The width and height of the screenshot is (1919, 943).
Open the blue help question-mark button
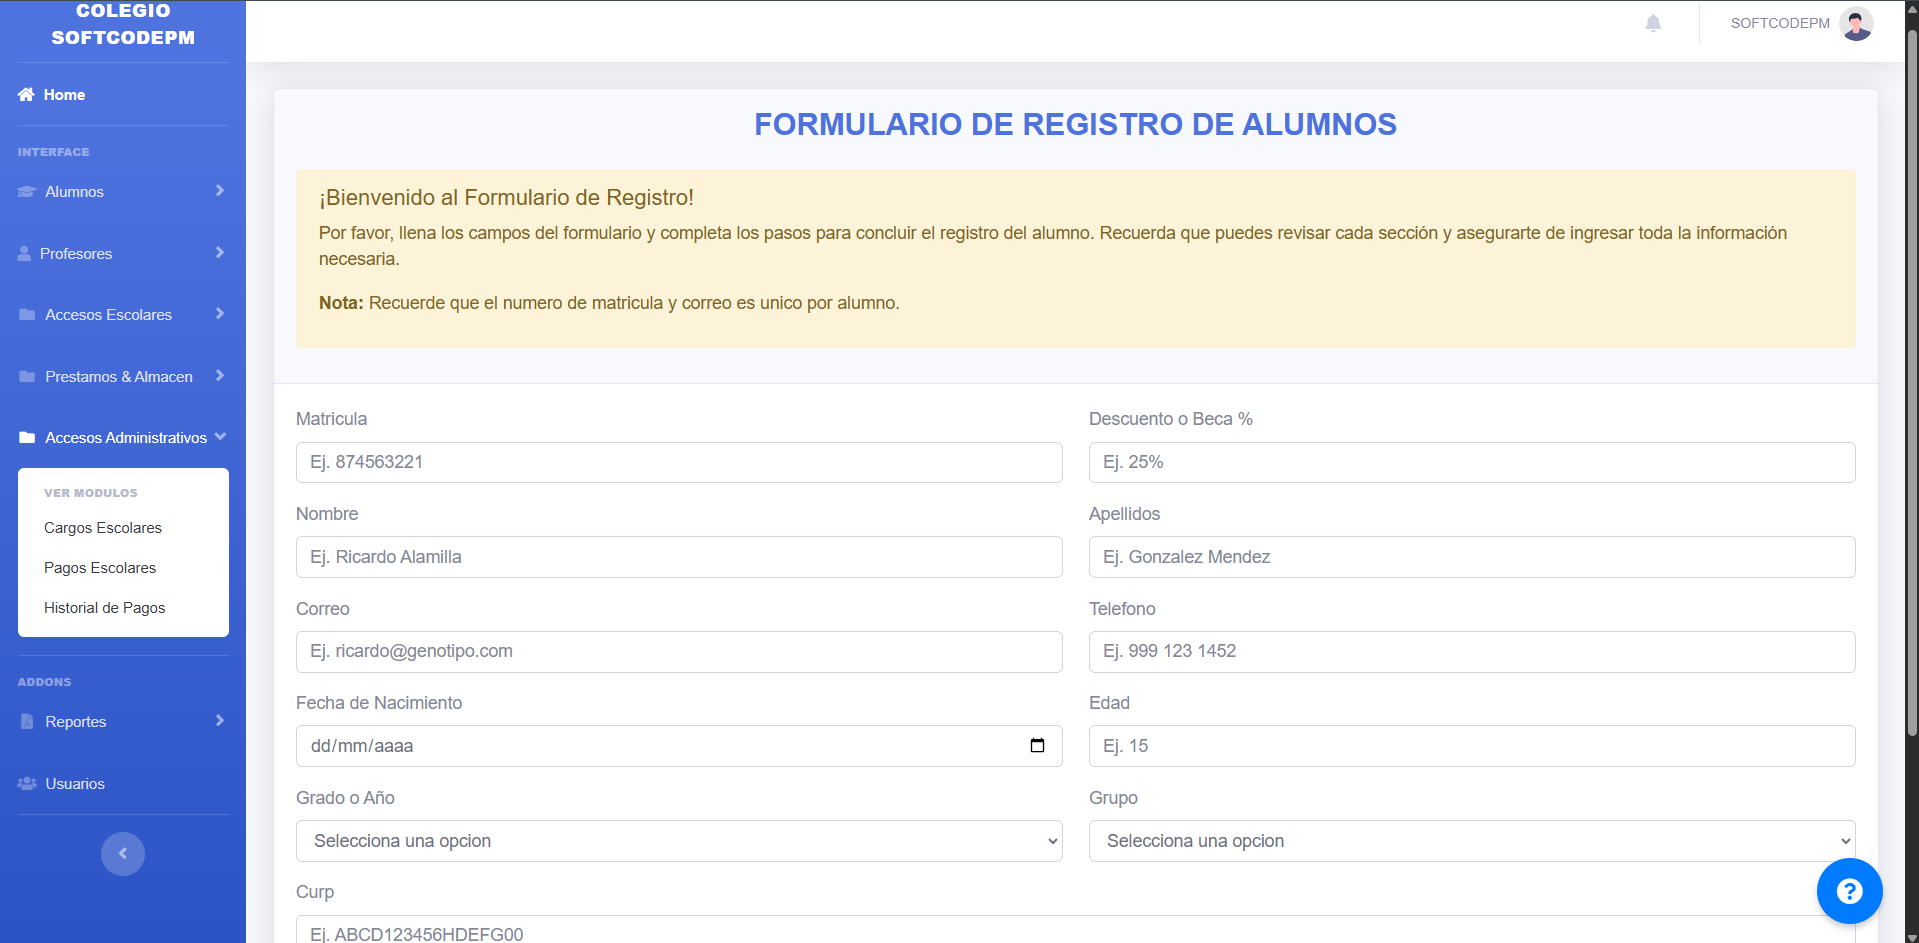(1849, 890)
